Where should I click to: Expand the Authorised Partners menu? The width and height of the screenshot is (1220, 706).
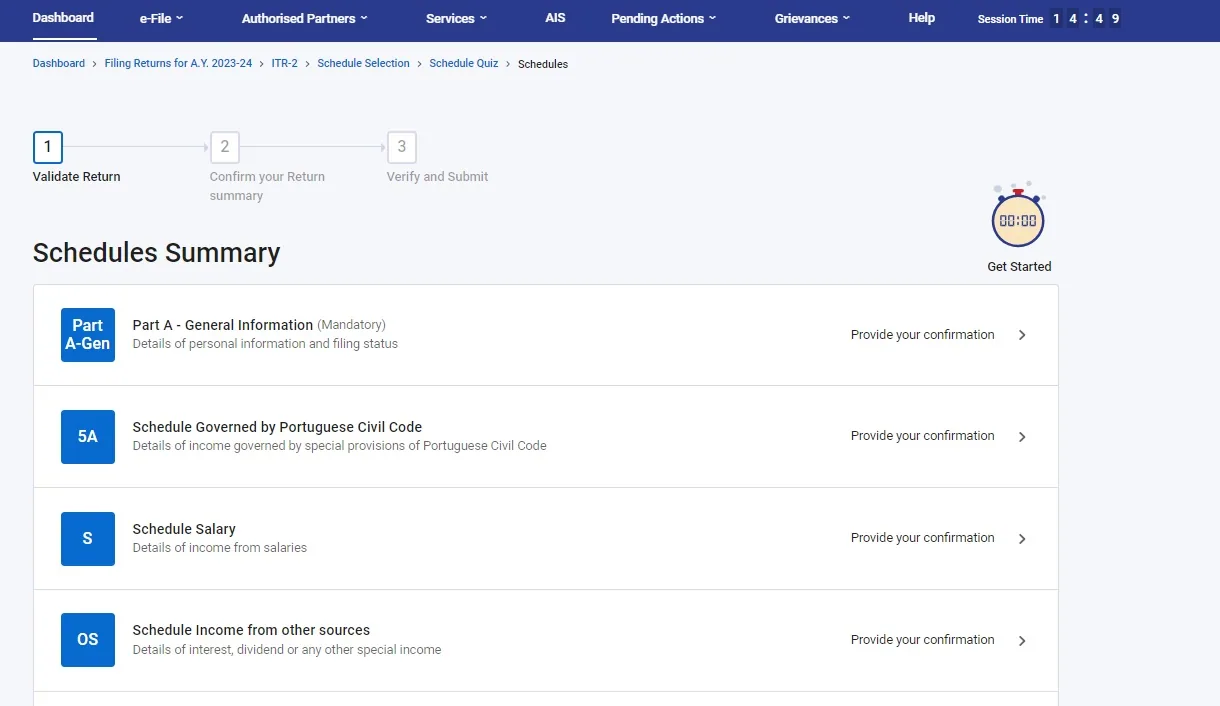[x=305, y=18]
